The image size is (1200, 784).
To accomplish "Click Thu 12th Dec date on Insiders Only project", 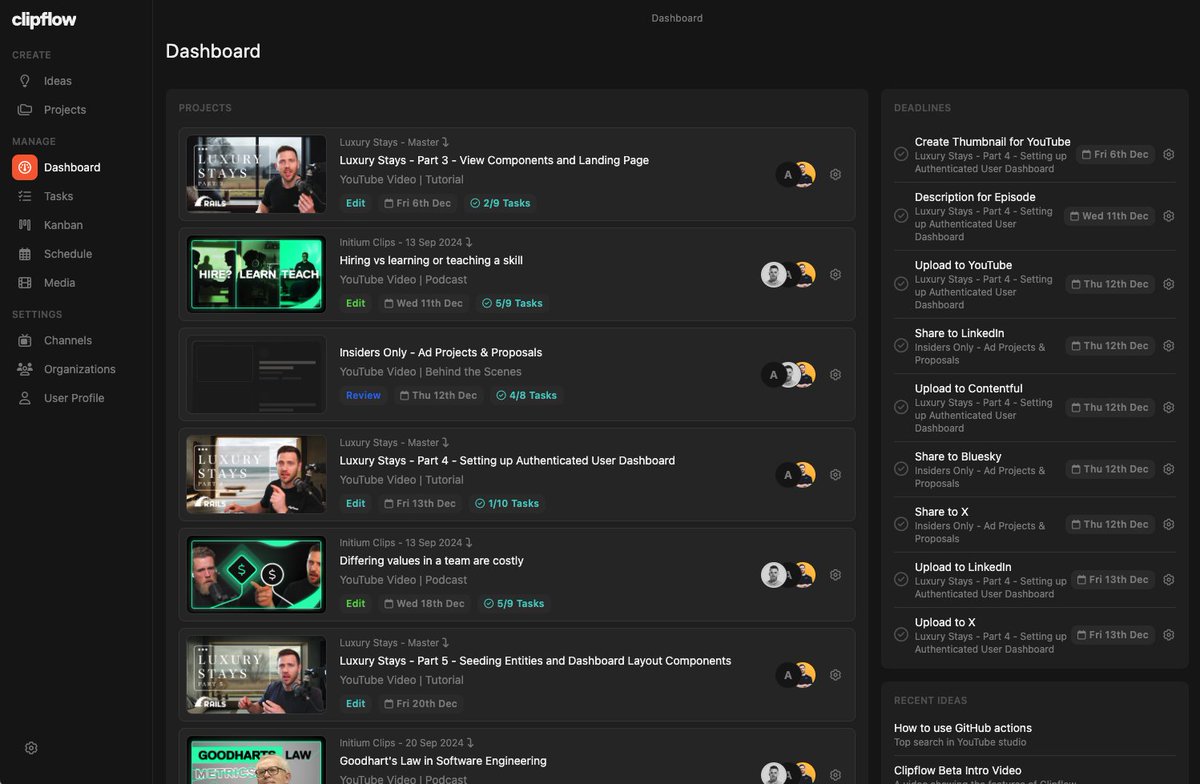I will click(439, 395).
